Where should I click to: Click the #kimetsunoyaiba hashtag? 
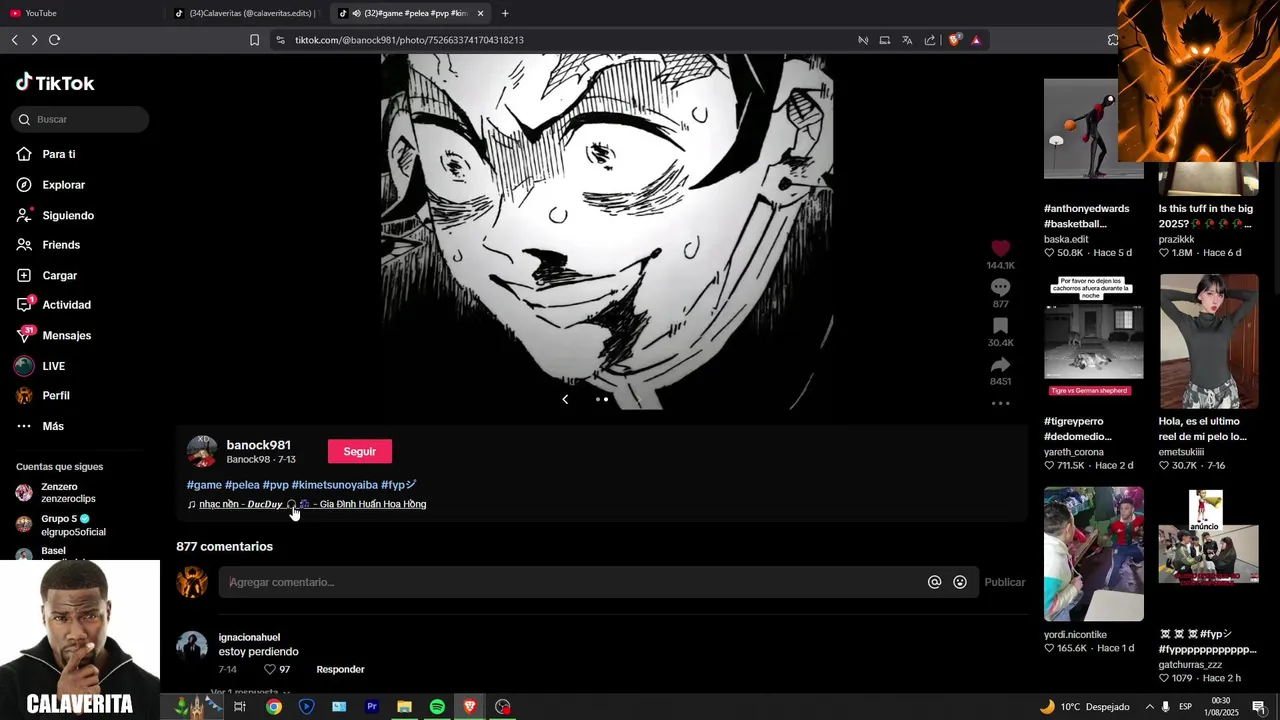point(335,485)
